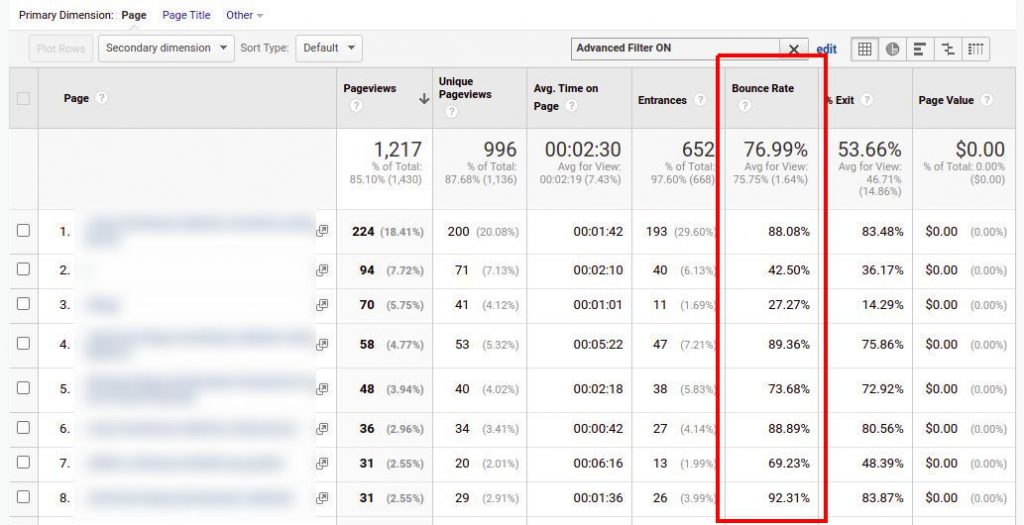Toggle the select-all checkbox in header

point(24,98)
